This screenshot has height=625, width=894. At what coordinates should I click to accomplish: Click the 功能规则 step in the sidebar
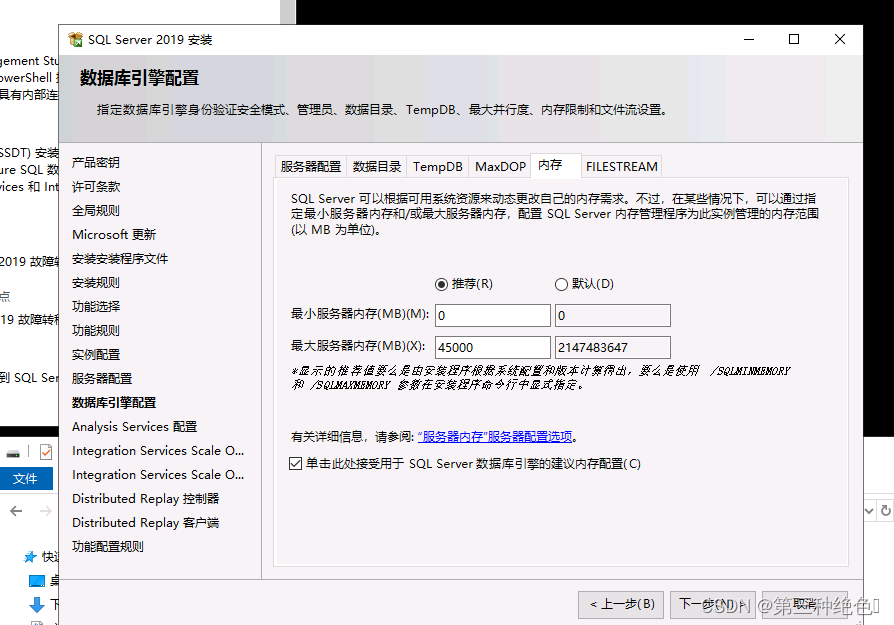[x=96, y=330]
